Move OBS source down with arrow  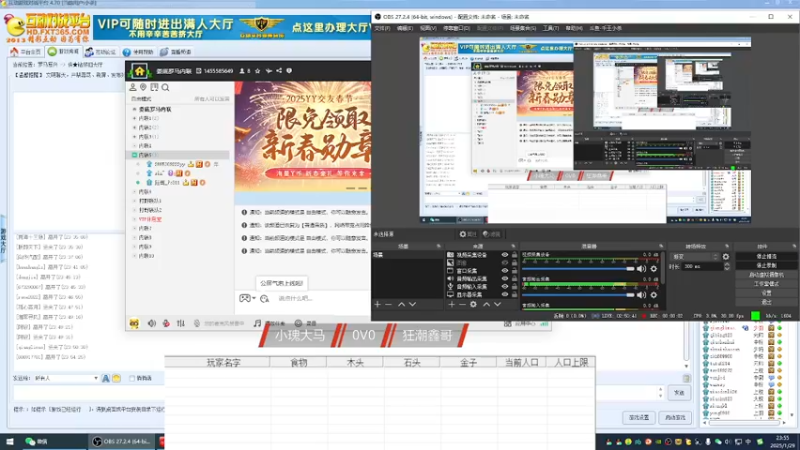pos(497,305)
